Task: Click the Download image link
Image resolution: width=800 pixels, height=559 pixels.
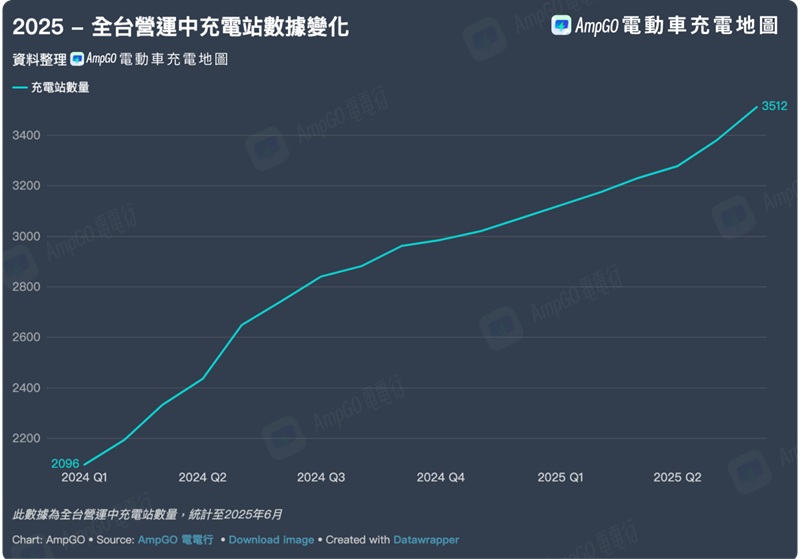Action: pyautogui.click(x=271, y=540)
